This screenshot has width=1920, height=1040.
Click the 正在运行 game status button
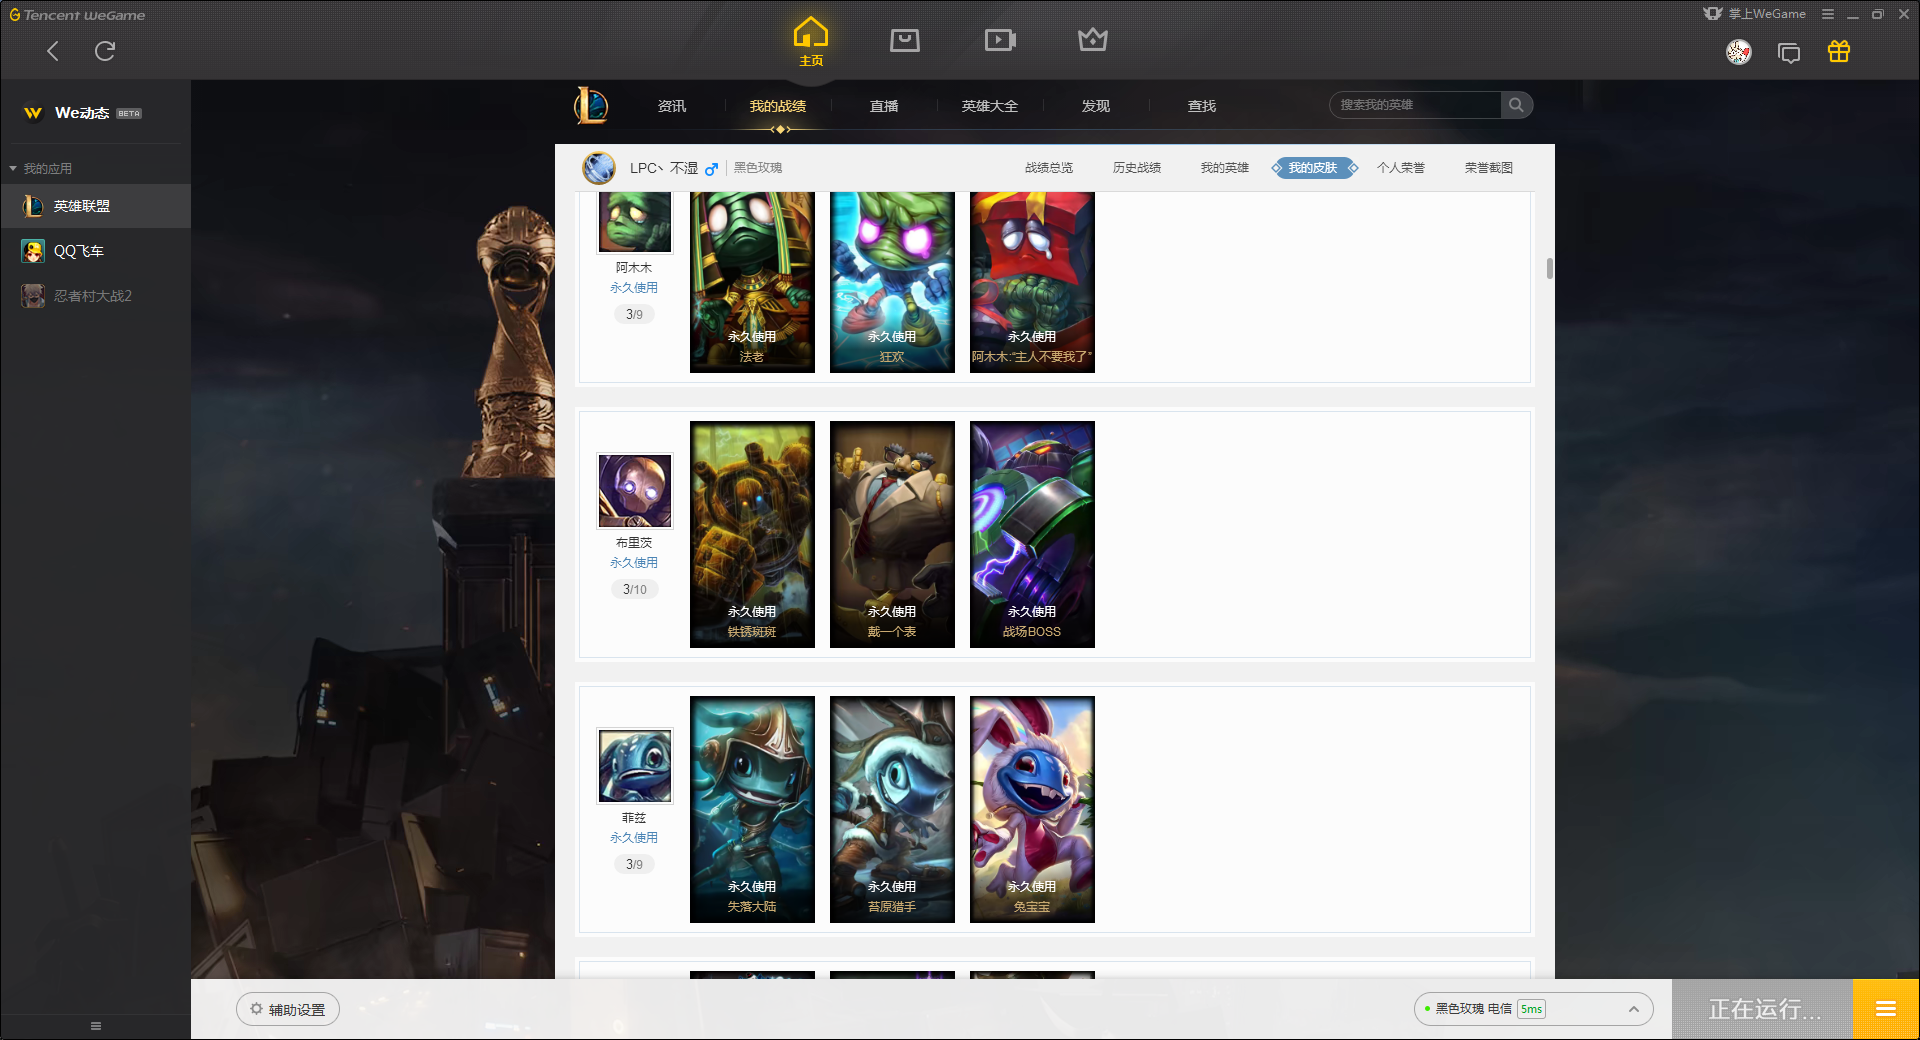[x=1763, y=1009]
